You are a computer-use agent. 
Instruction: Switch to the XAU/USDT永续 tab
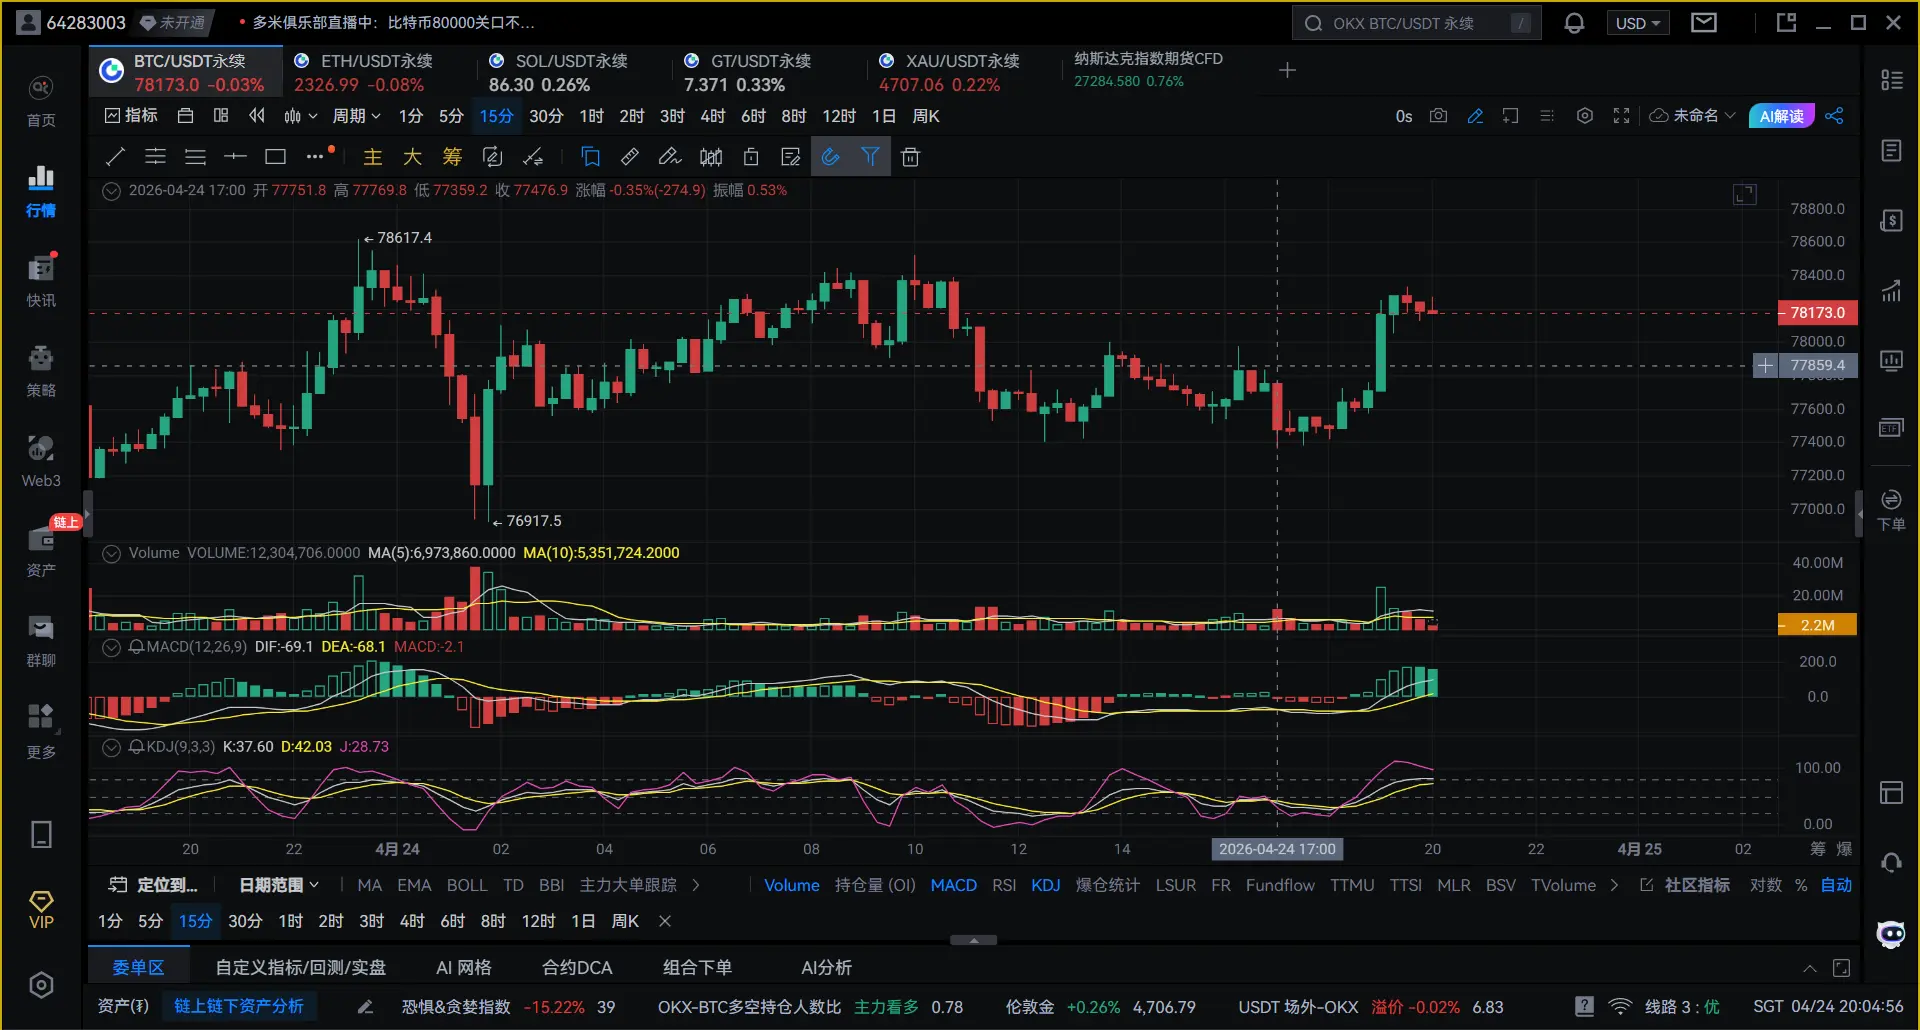[965, 72]
